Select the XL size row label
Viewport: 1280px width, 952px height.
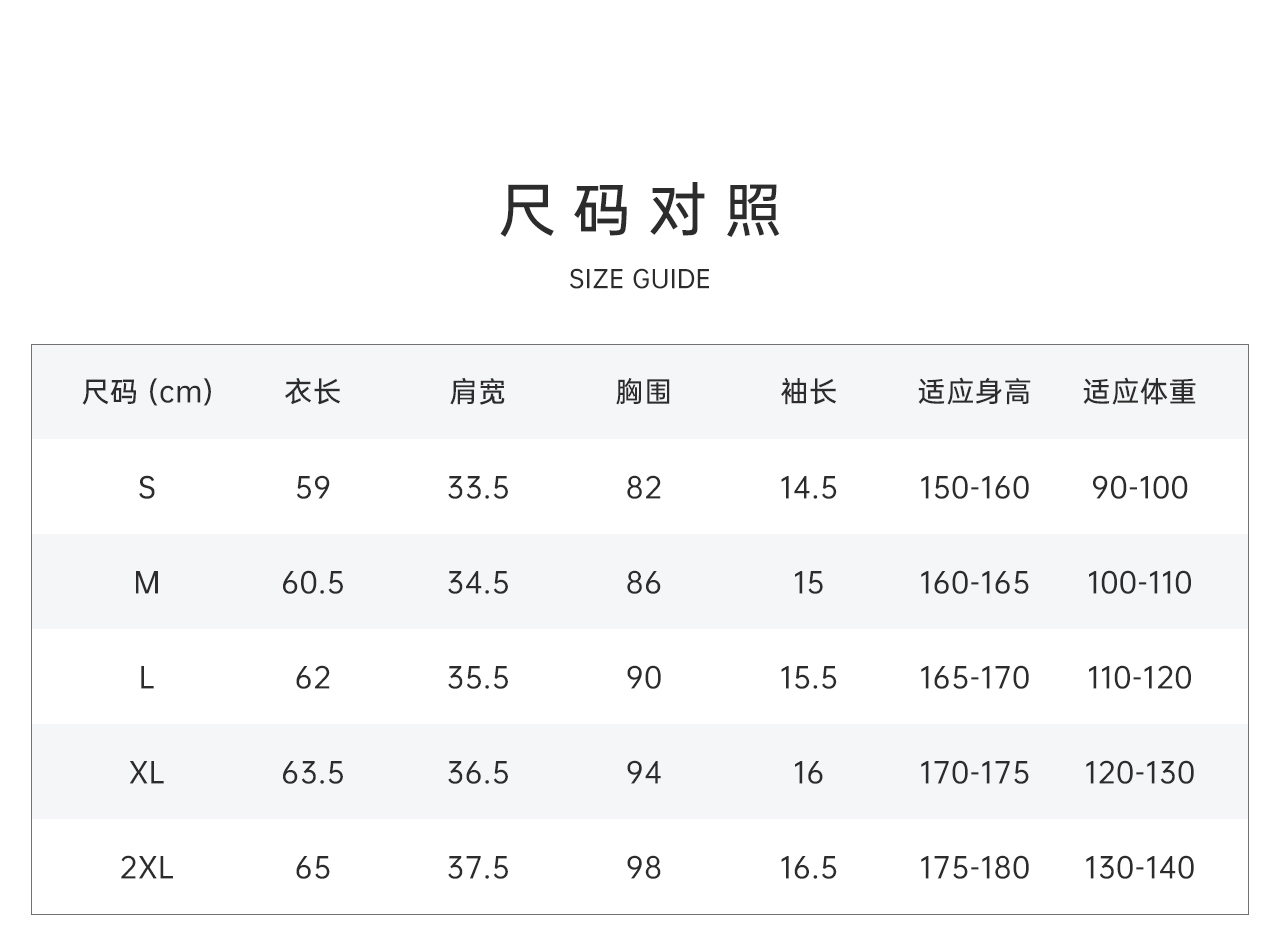tap(147, 773)
